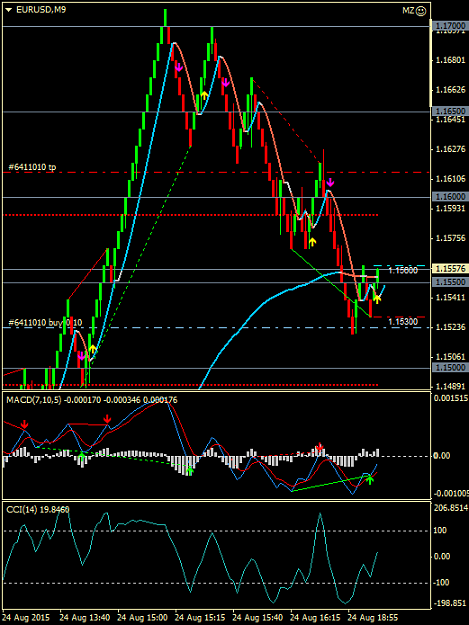Click the MACD scale value -0.001005
469x625 pixels.
pyautogui.click(x=451, y=494)
